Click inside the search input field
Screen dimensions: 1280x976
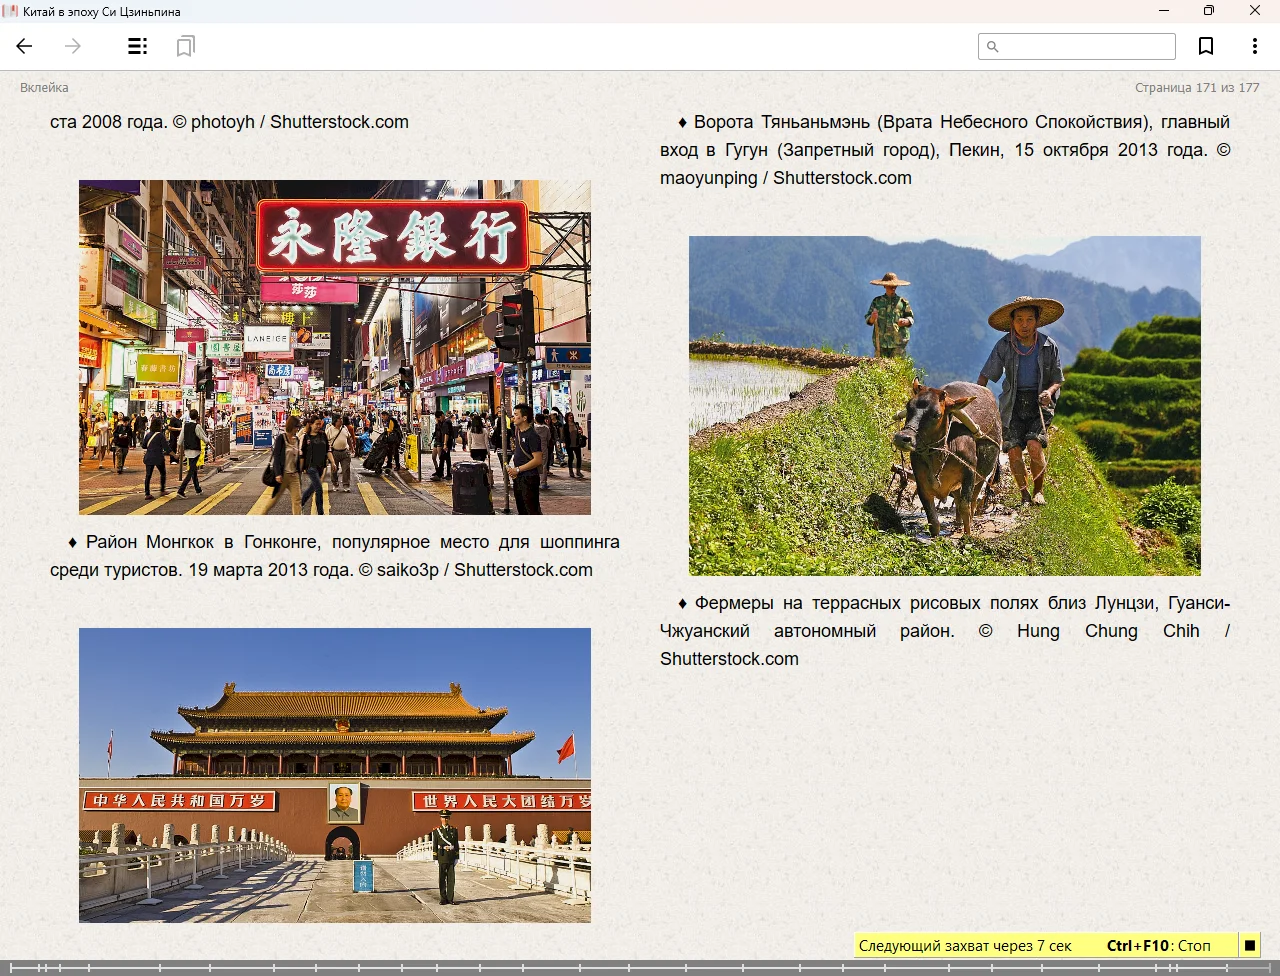point(1086,47)
